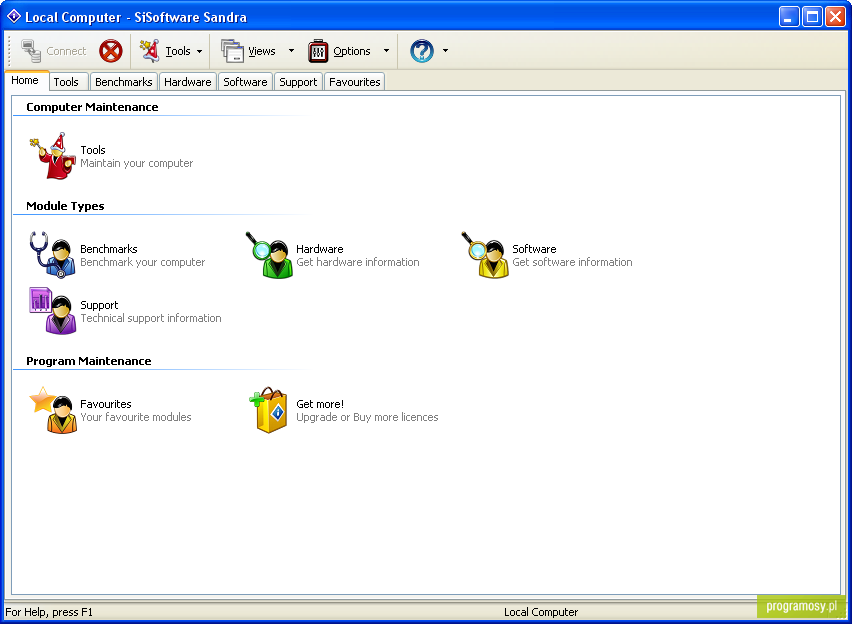Click the Views toolbar label
Screen dimensions: 852x624
pos(262,51)
